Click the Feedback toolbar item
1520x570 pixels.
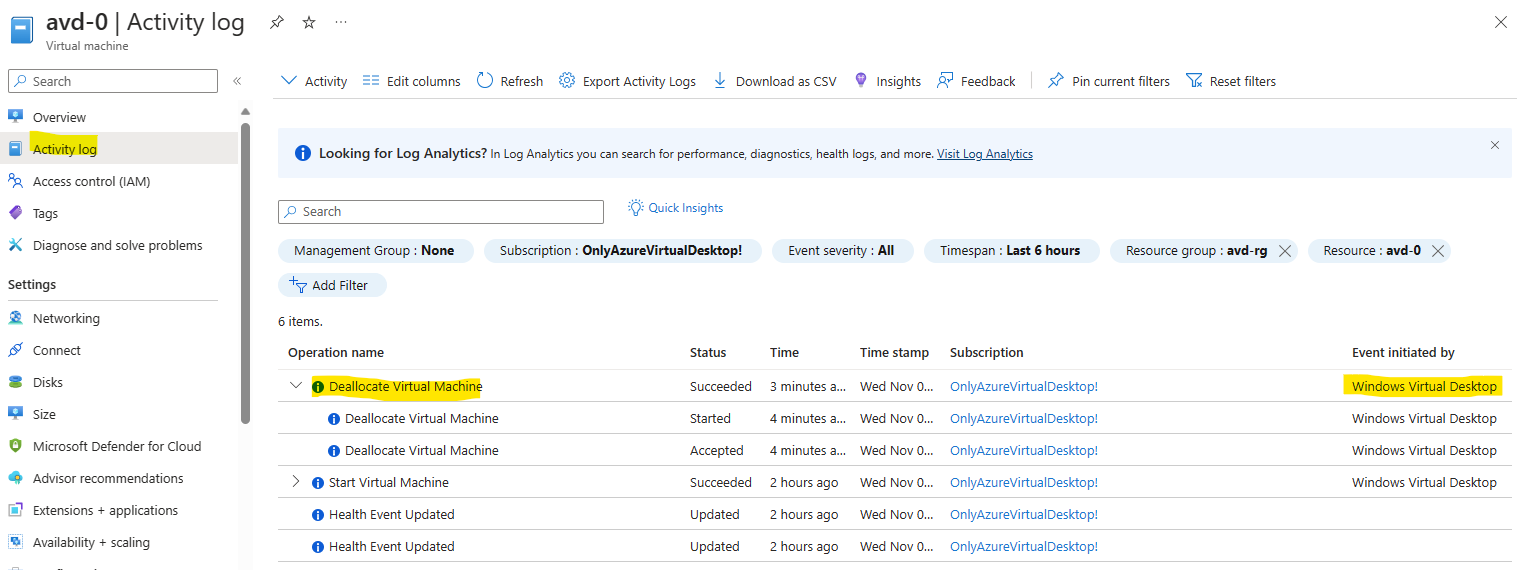pos(976,81)
